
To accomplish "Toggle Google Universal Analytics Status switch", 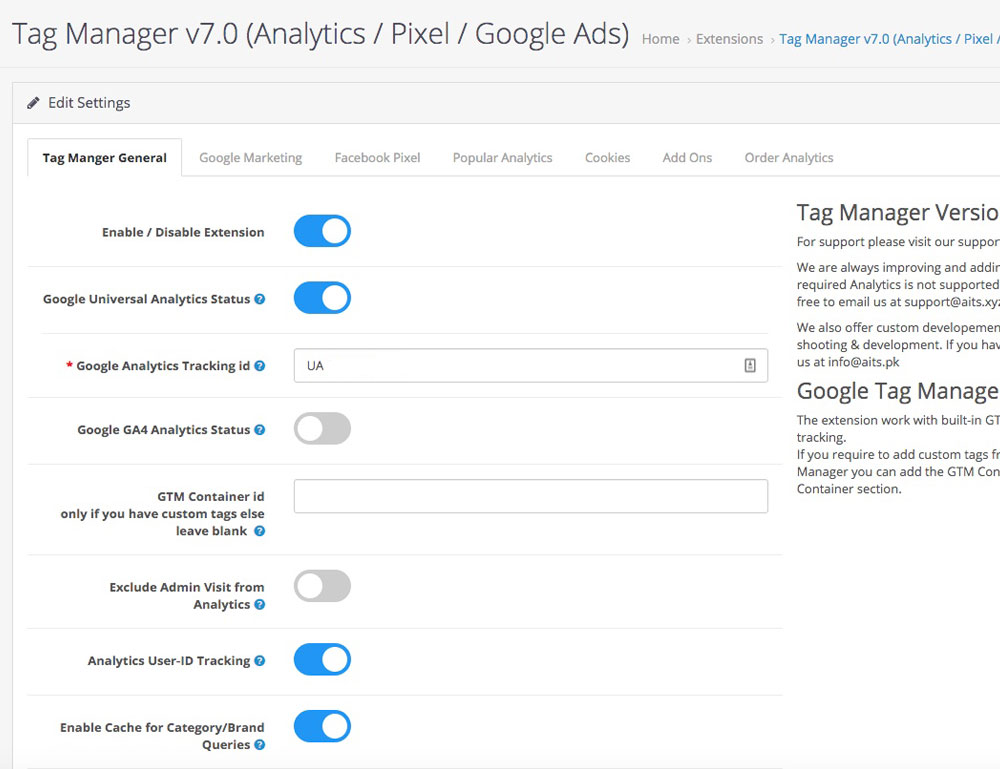I will [x=322, y=298].
